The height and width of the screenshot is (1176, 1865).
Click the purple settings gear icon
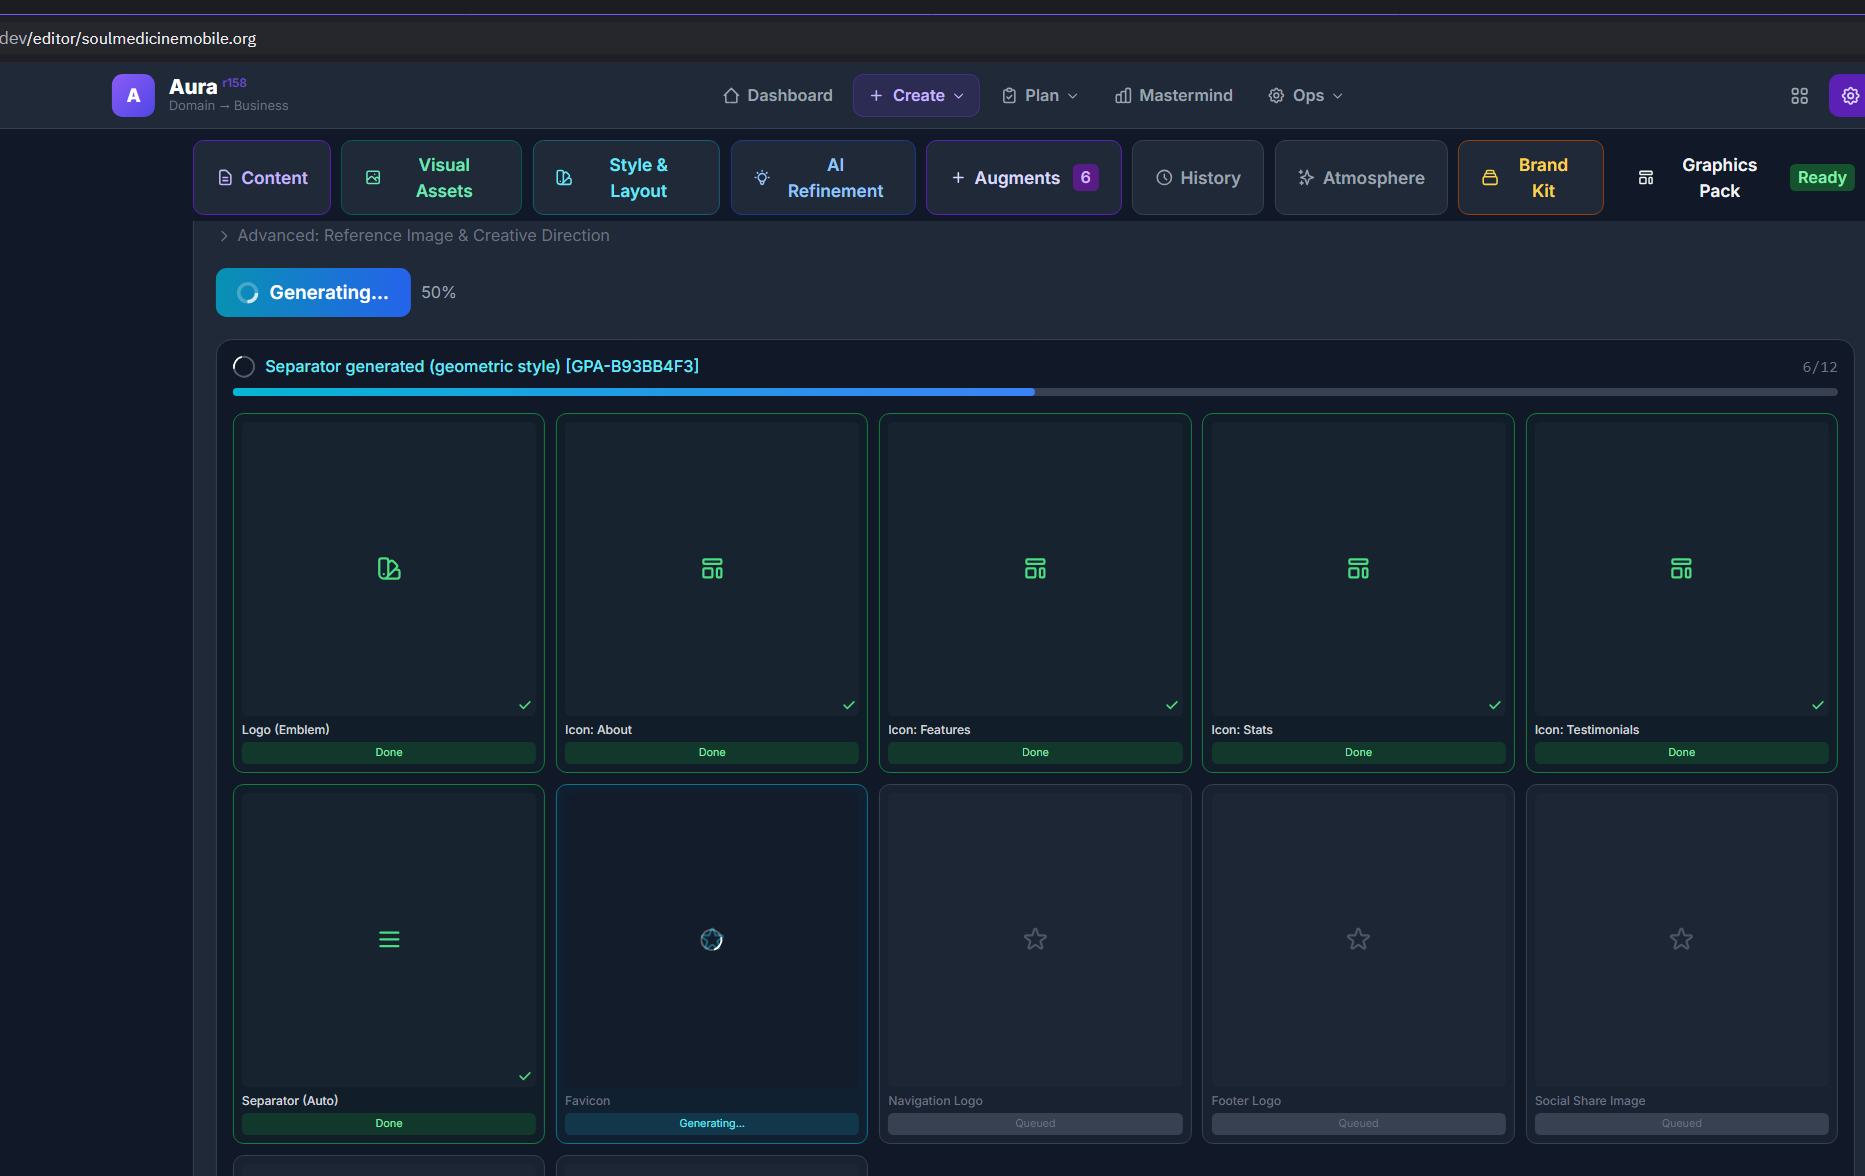pyautogui.click(x=1849, y=96)
